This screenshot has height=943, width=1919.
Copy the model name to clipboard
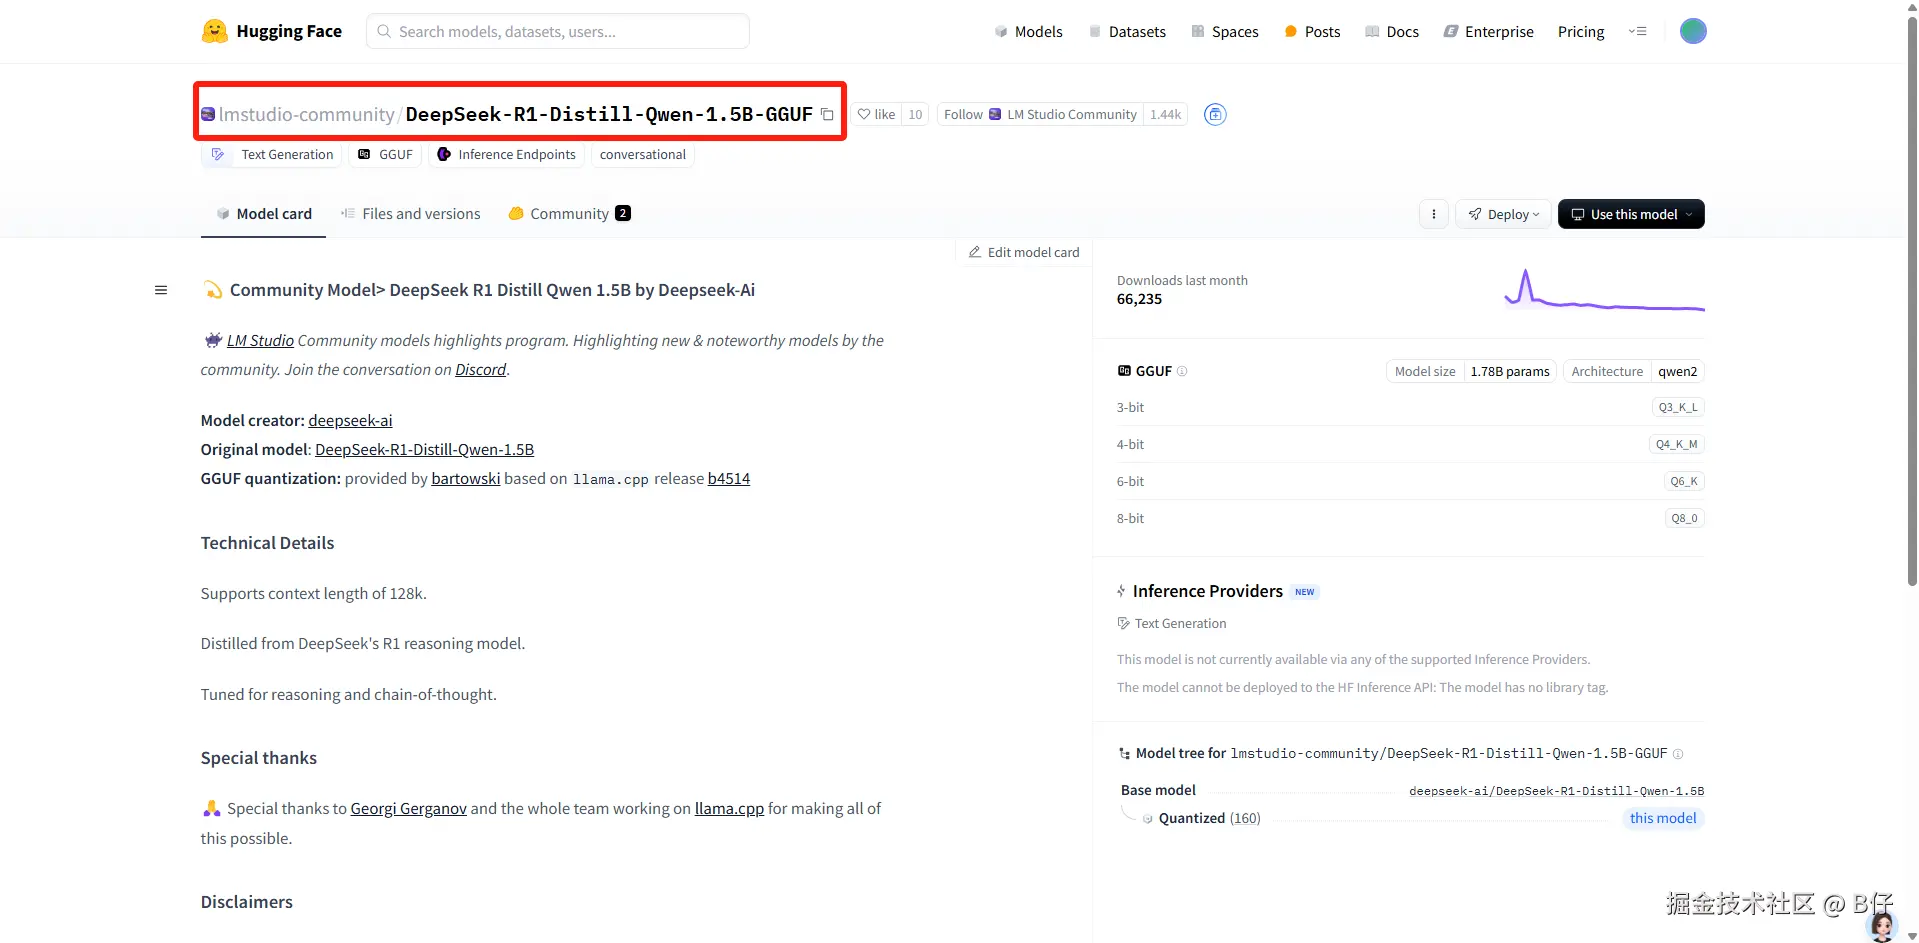pyautogui.click(x=827, y=114)
